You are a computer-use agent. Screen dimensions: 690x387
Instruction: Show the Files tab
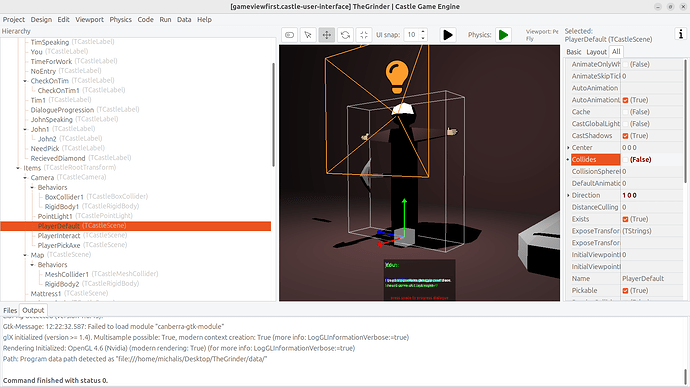click(10, 310)
